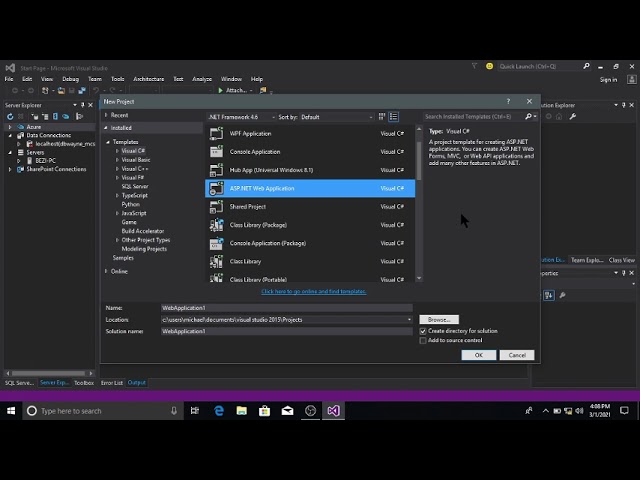Switch templates to small list view
Viewport: 640px width, 480px height.
pos(393,117)
